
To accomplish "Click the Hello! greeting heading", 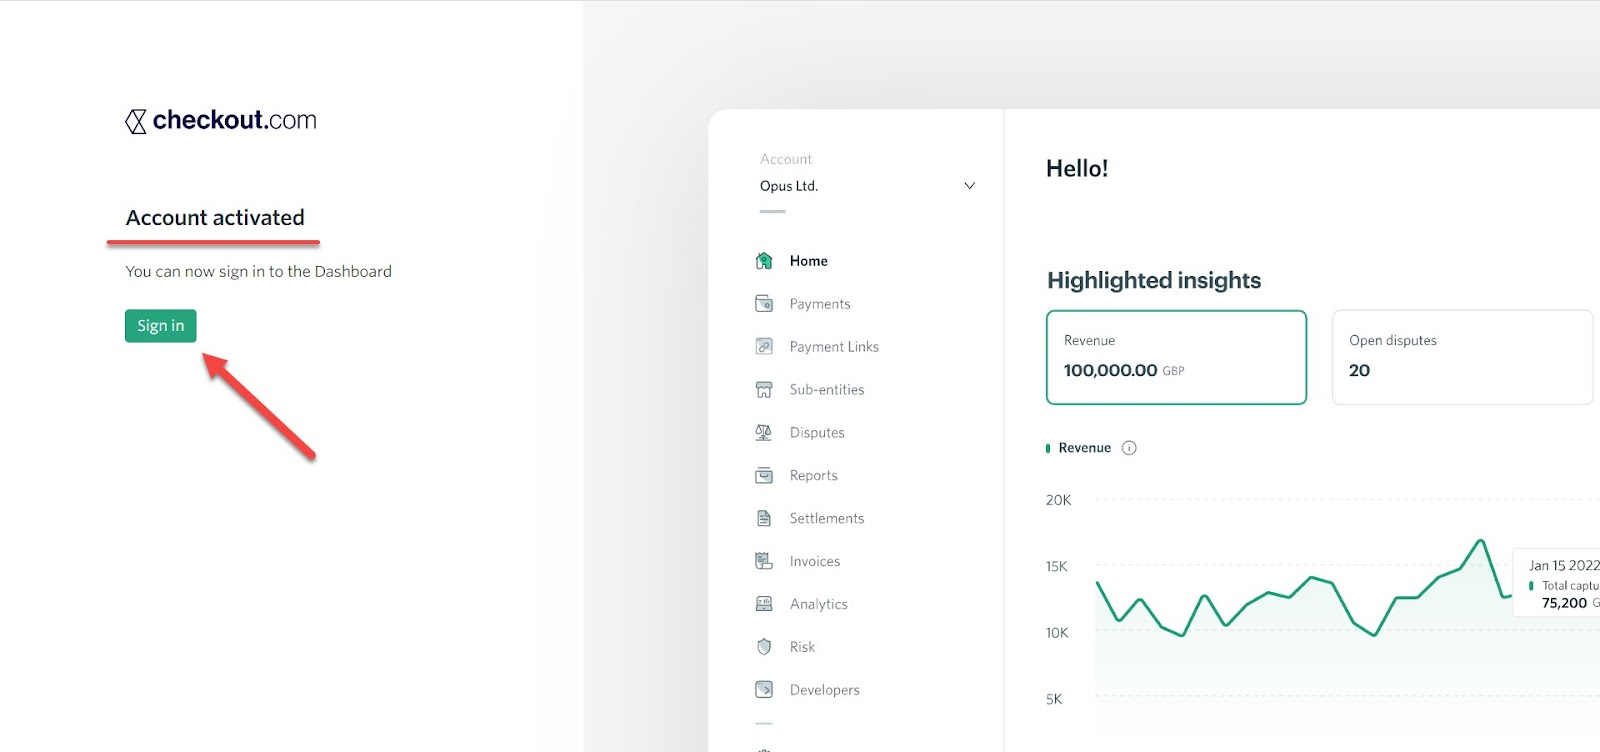I will (x=1077, y=168).
